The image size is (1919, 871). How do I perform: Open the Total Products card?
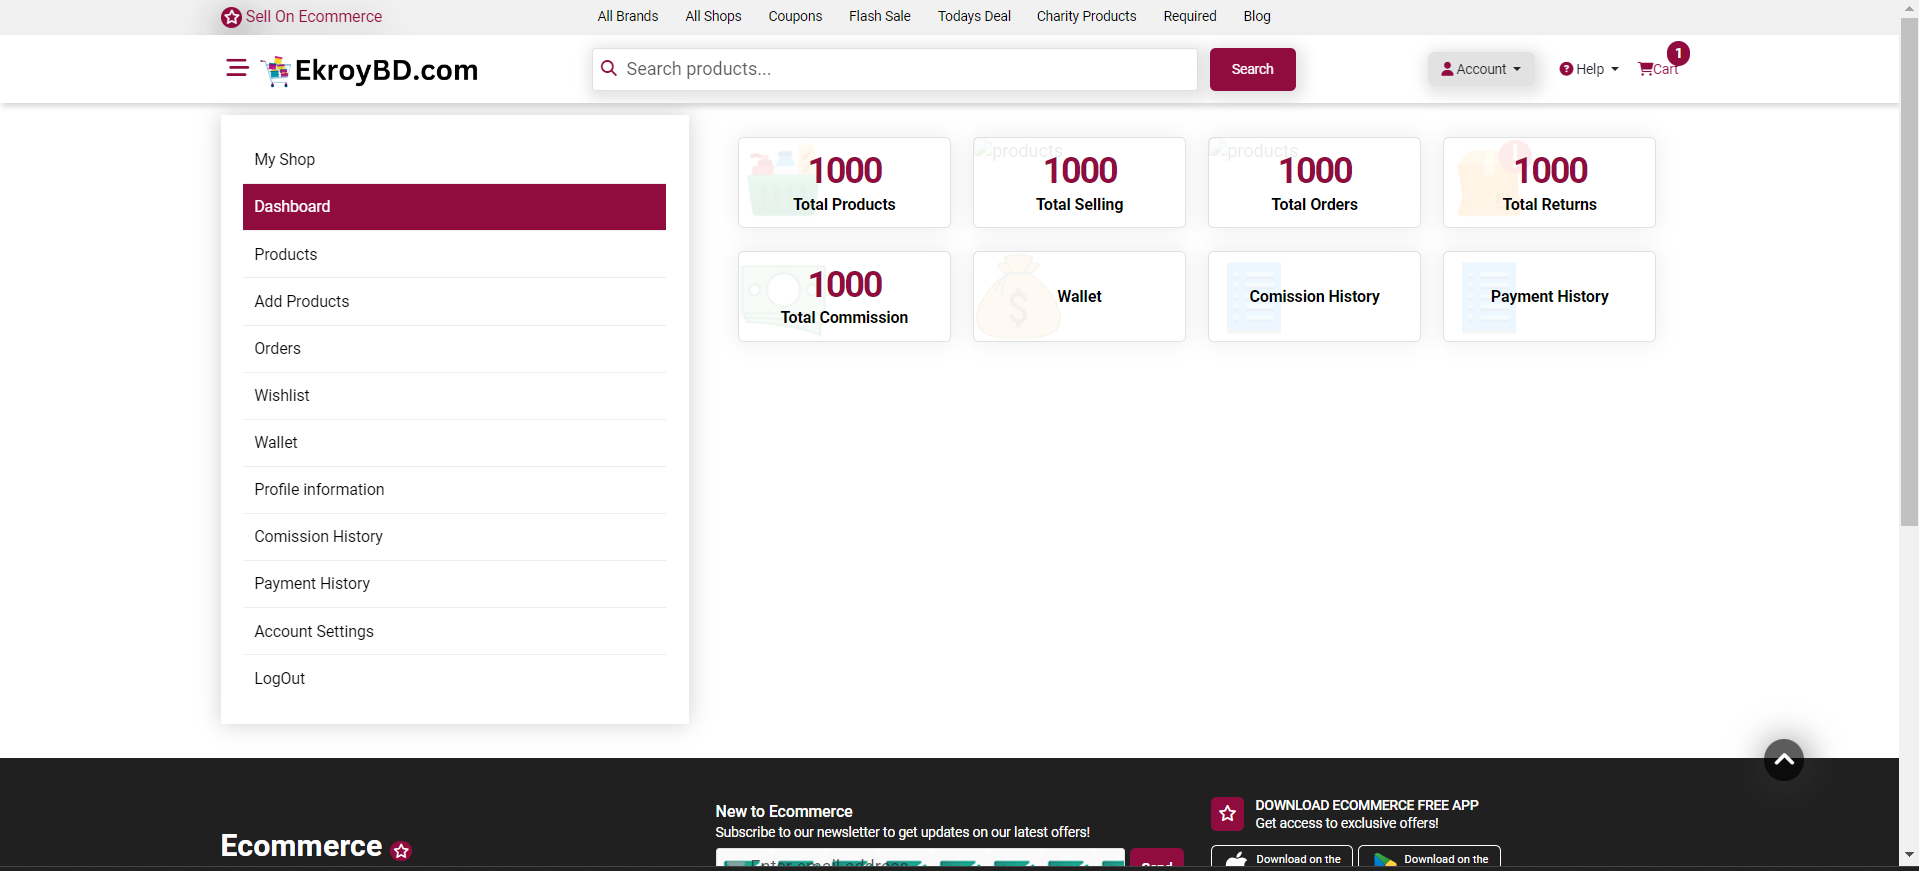coord(844,183)
